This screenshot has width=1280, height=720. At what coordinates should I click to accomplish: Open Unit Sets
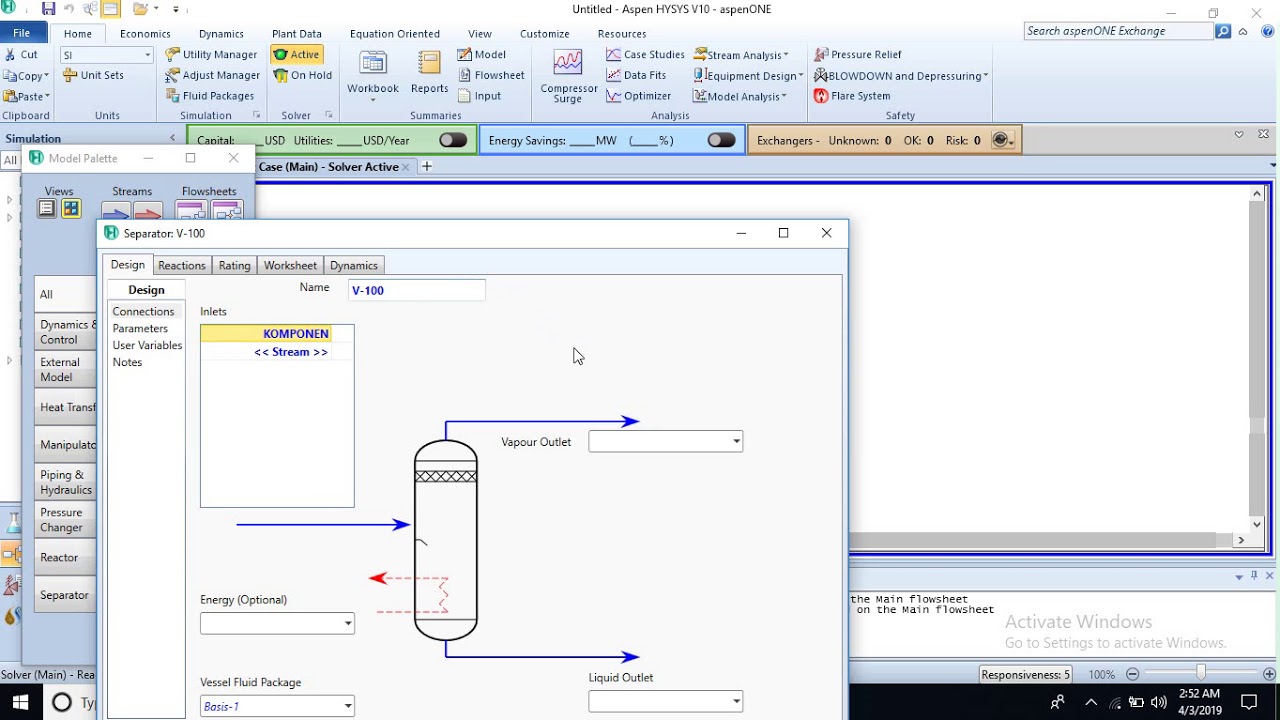[93, 75]
